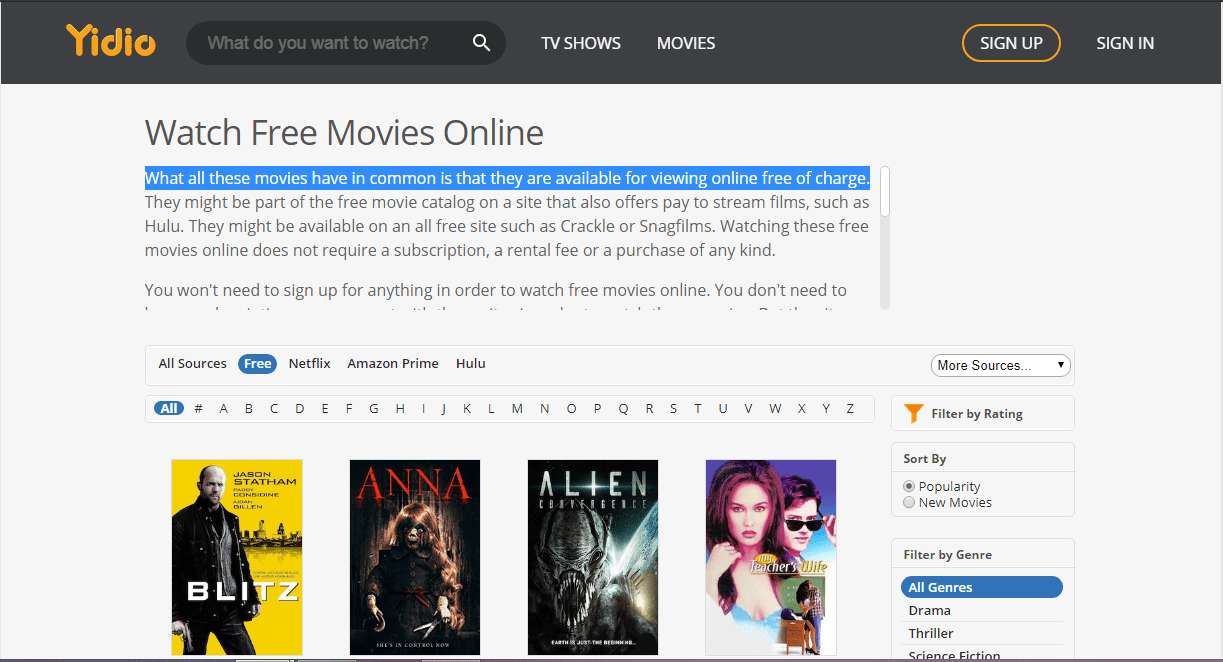
Task: Filter by the Drama genre
Action: [929, 610]
